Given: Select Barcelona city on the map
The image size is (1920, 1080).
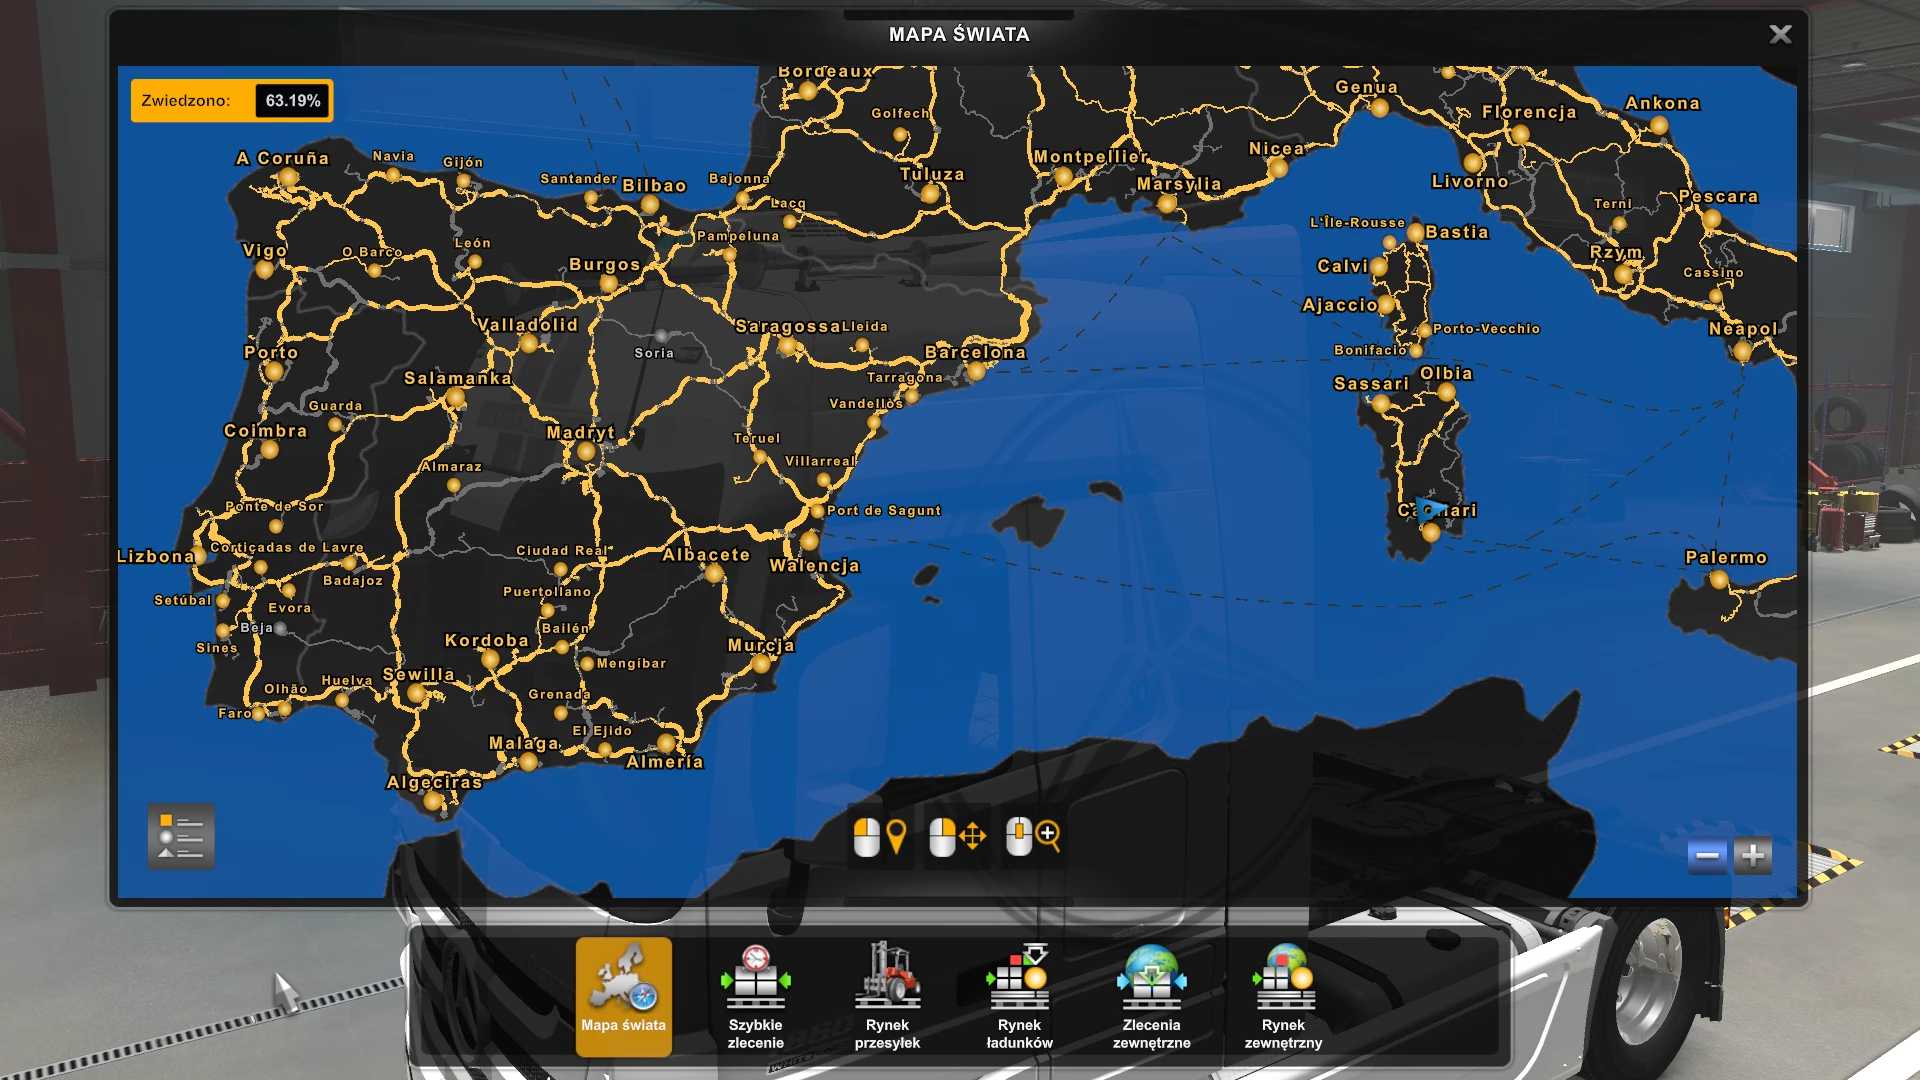Looking at the screenshot, I should [x=976, y=372].
